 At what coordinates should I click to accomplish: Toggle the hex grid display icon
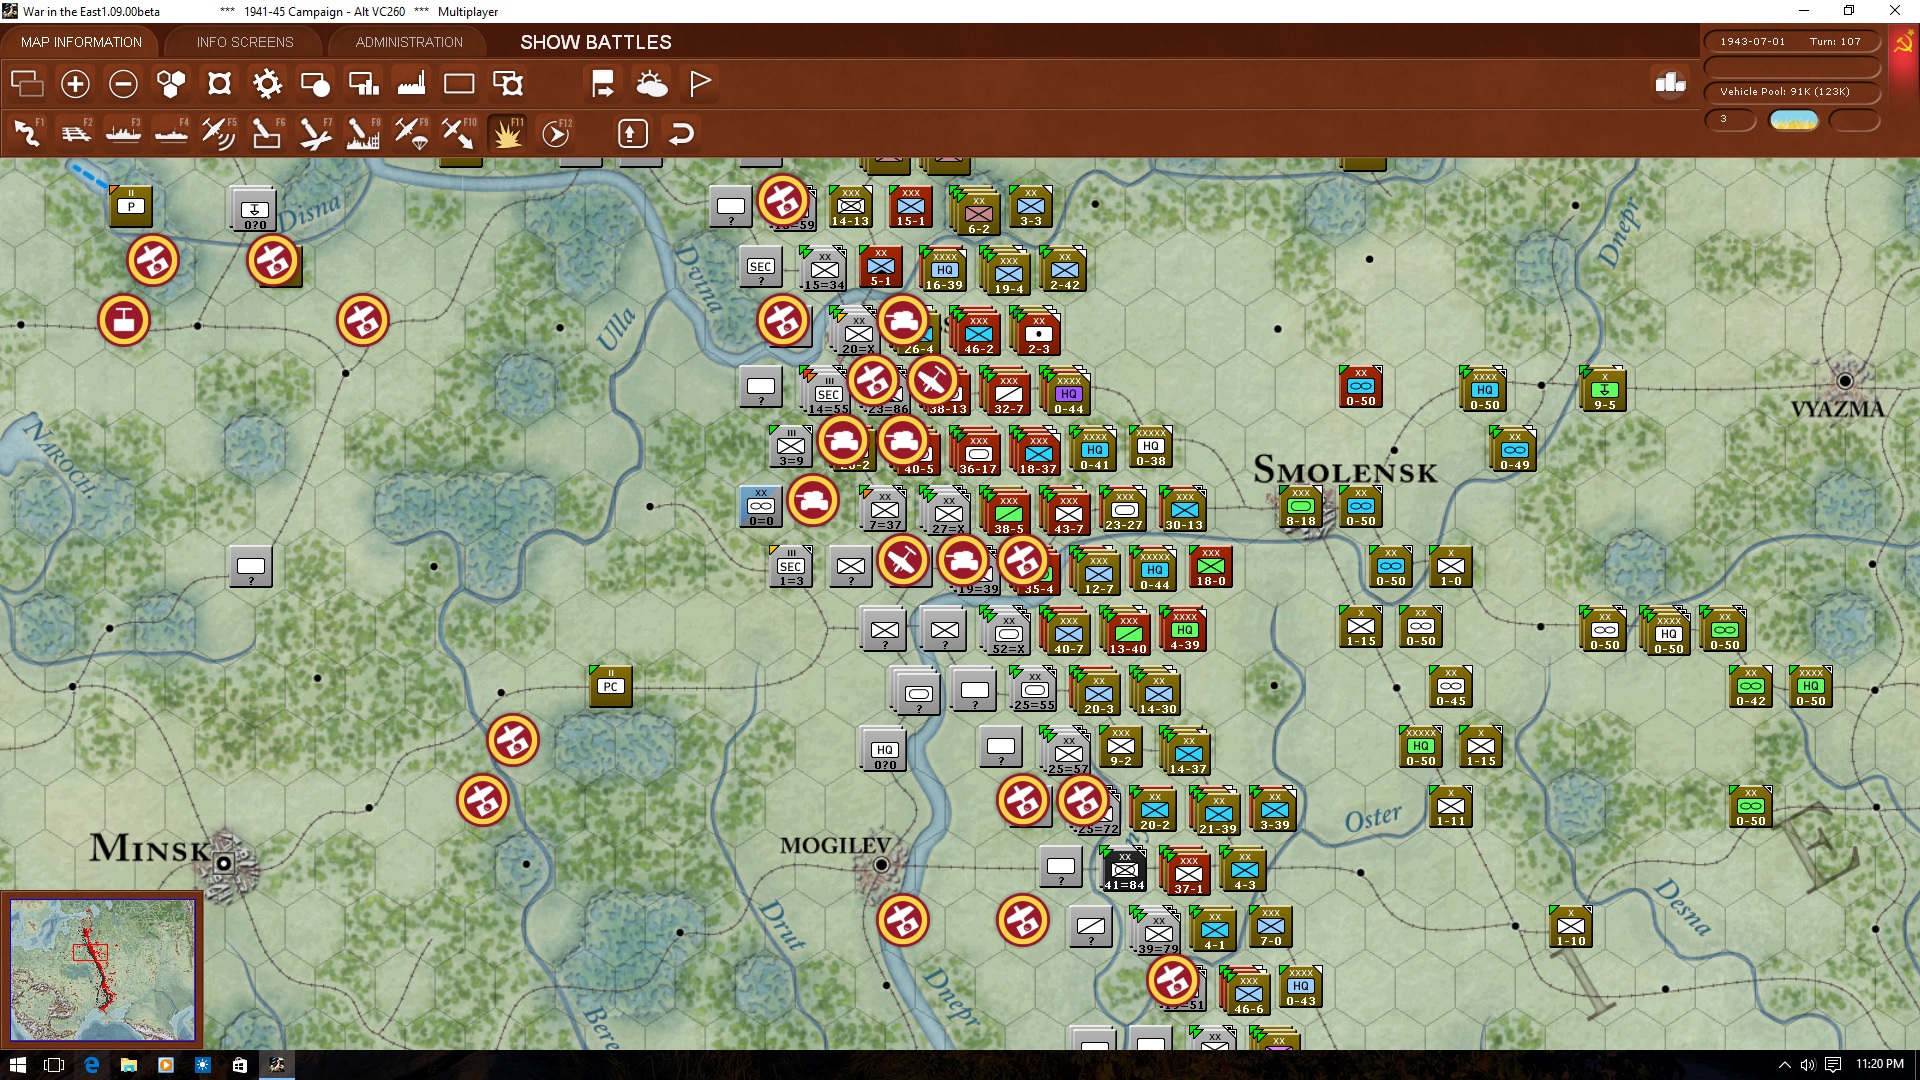coord(171,84)
